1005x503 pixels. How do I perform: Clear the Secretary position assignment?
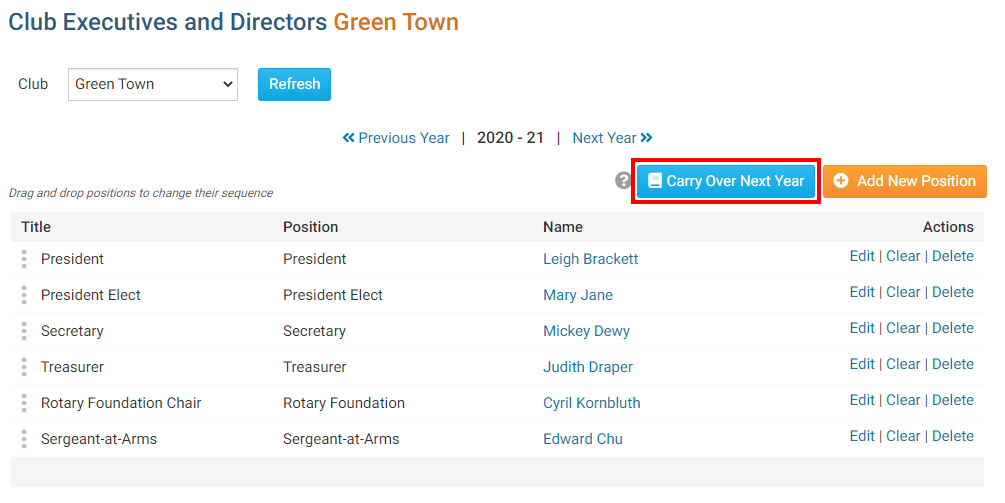(x=903, y=328)
